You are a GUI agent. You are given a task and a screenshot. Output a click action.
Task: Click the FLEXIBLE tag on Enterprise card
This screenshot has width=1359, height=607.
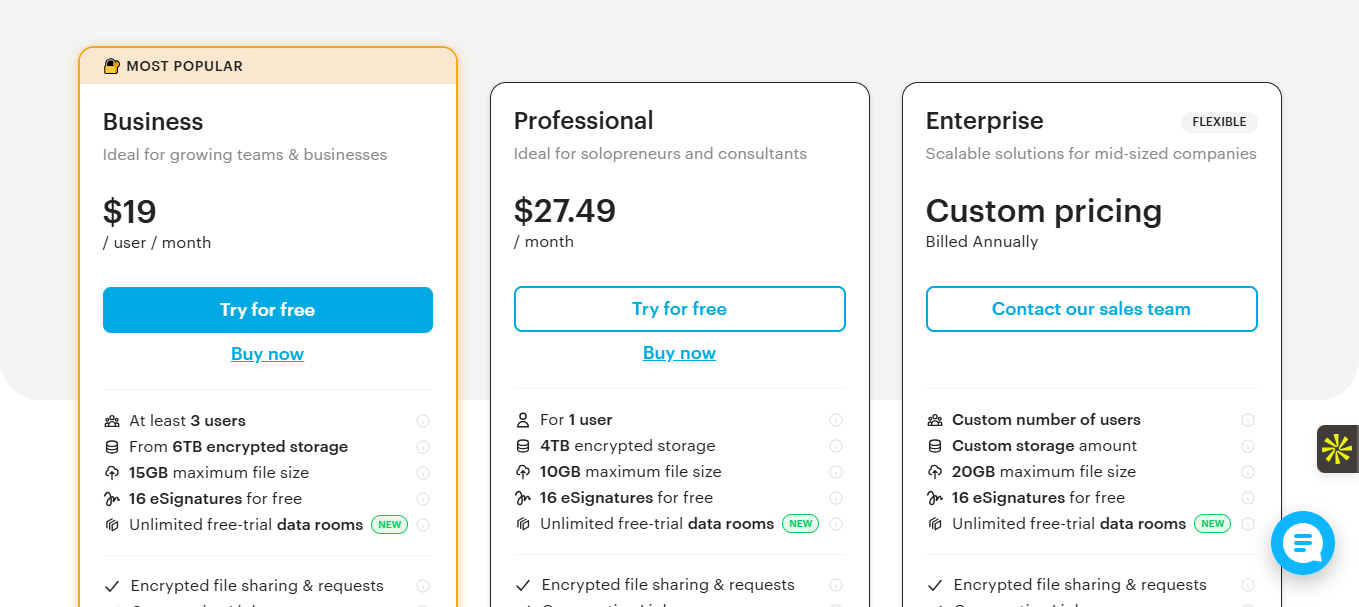coord(1219,122)
